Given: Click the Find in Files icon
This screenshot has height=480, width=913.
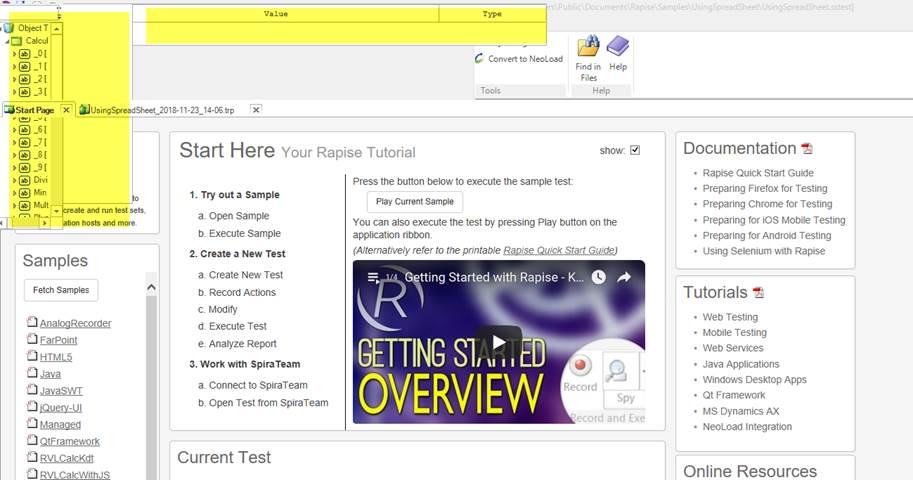Looking at the screenshot, I should [x=588, y=48].
